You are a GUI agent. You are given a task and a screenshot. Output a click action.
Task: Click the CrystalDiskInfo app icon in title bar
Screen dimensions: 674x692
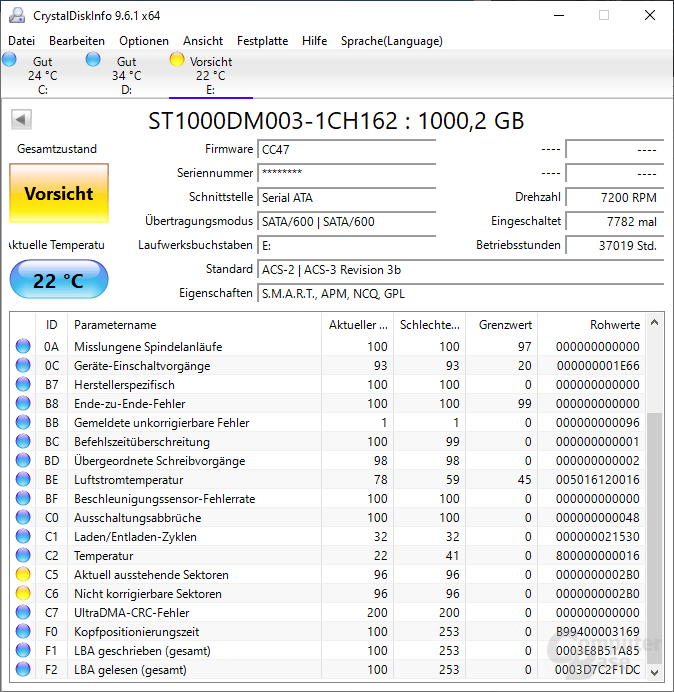pyautogui.click(x=17, y=16)
